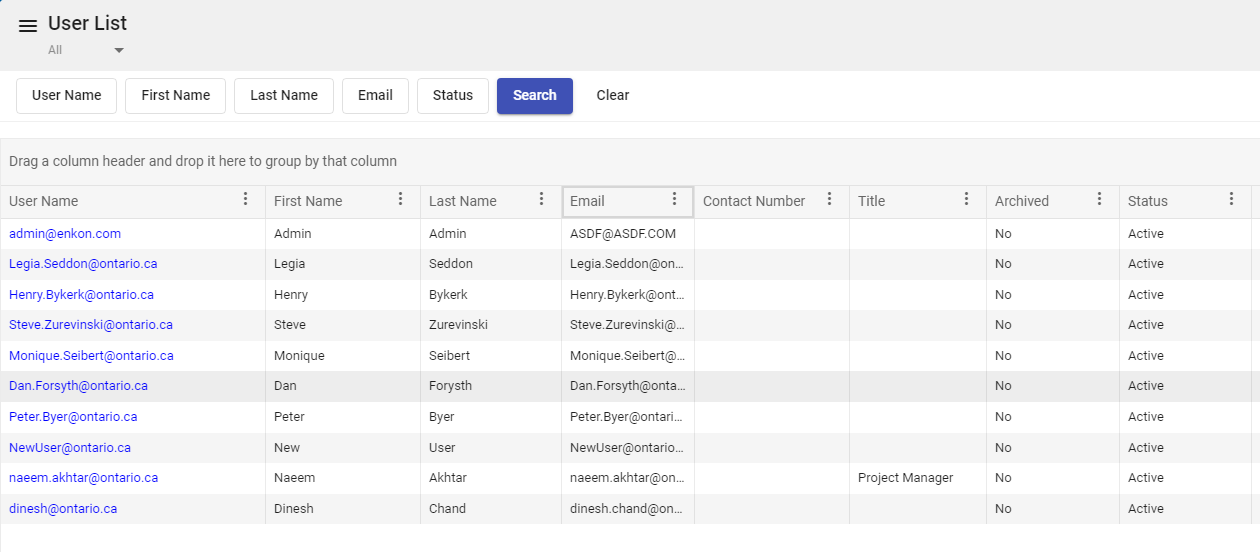Image resolution: width=1260 pixels, height=552 pixels.
Task: Open Contact Number column three-dot menu
Action: pyautogui.click(x=829, y=200)
